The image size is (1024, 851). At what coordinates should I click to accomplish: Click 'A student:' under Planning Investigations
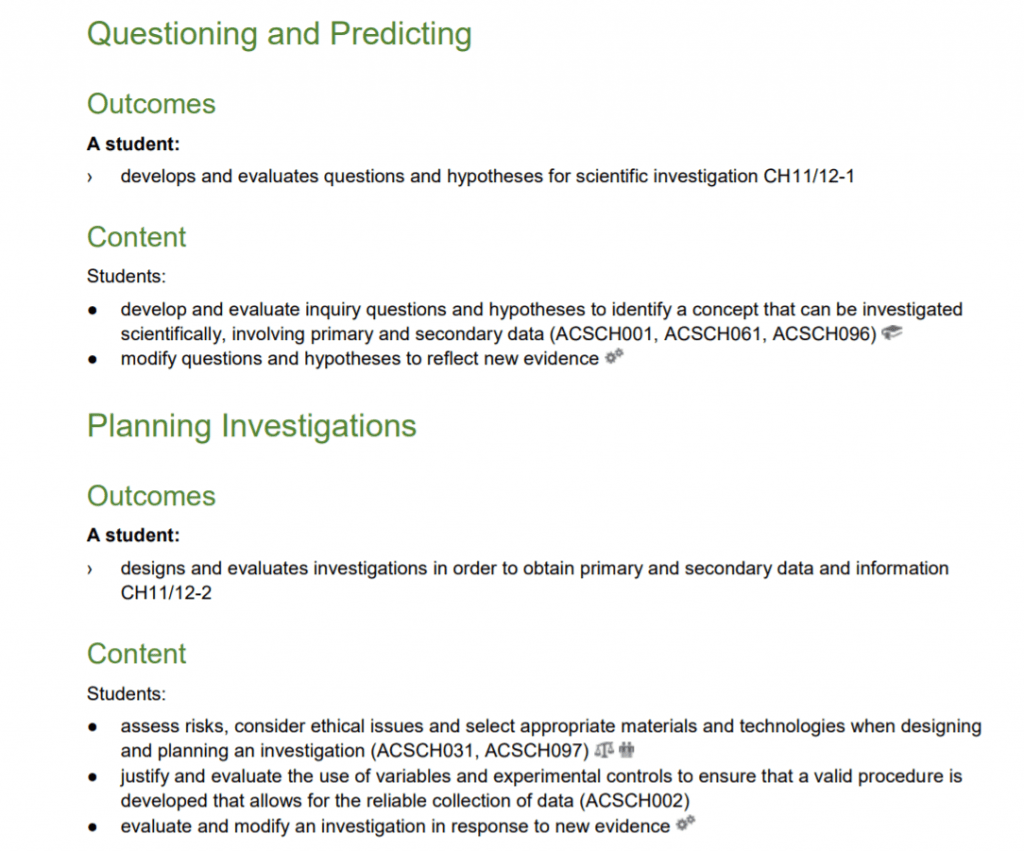pos(133,536)
